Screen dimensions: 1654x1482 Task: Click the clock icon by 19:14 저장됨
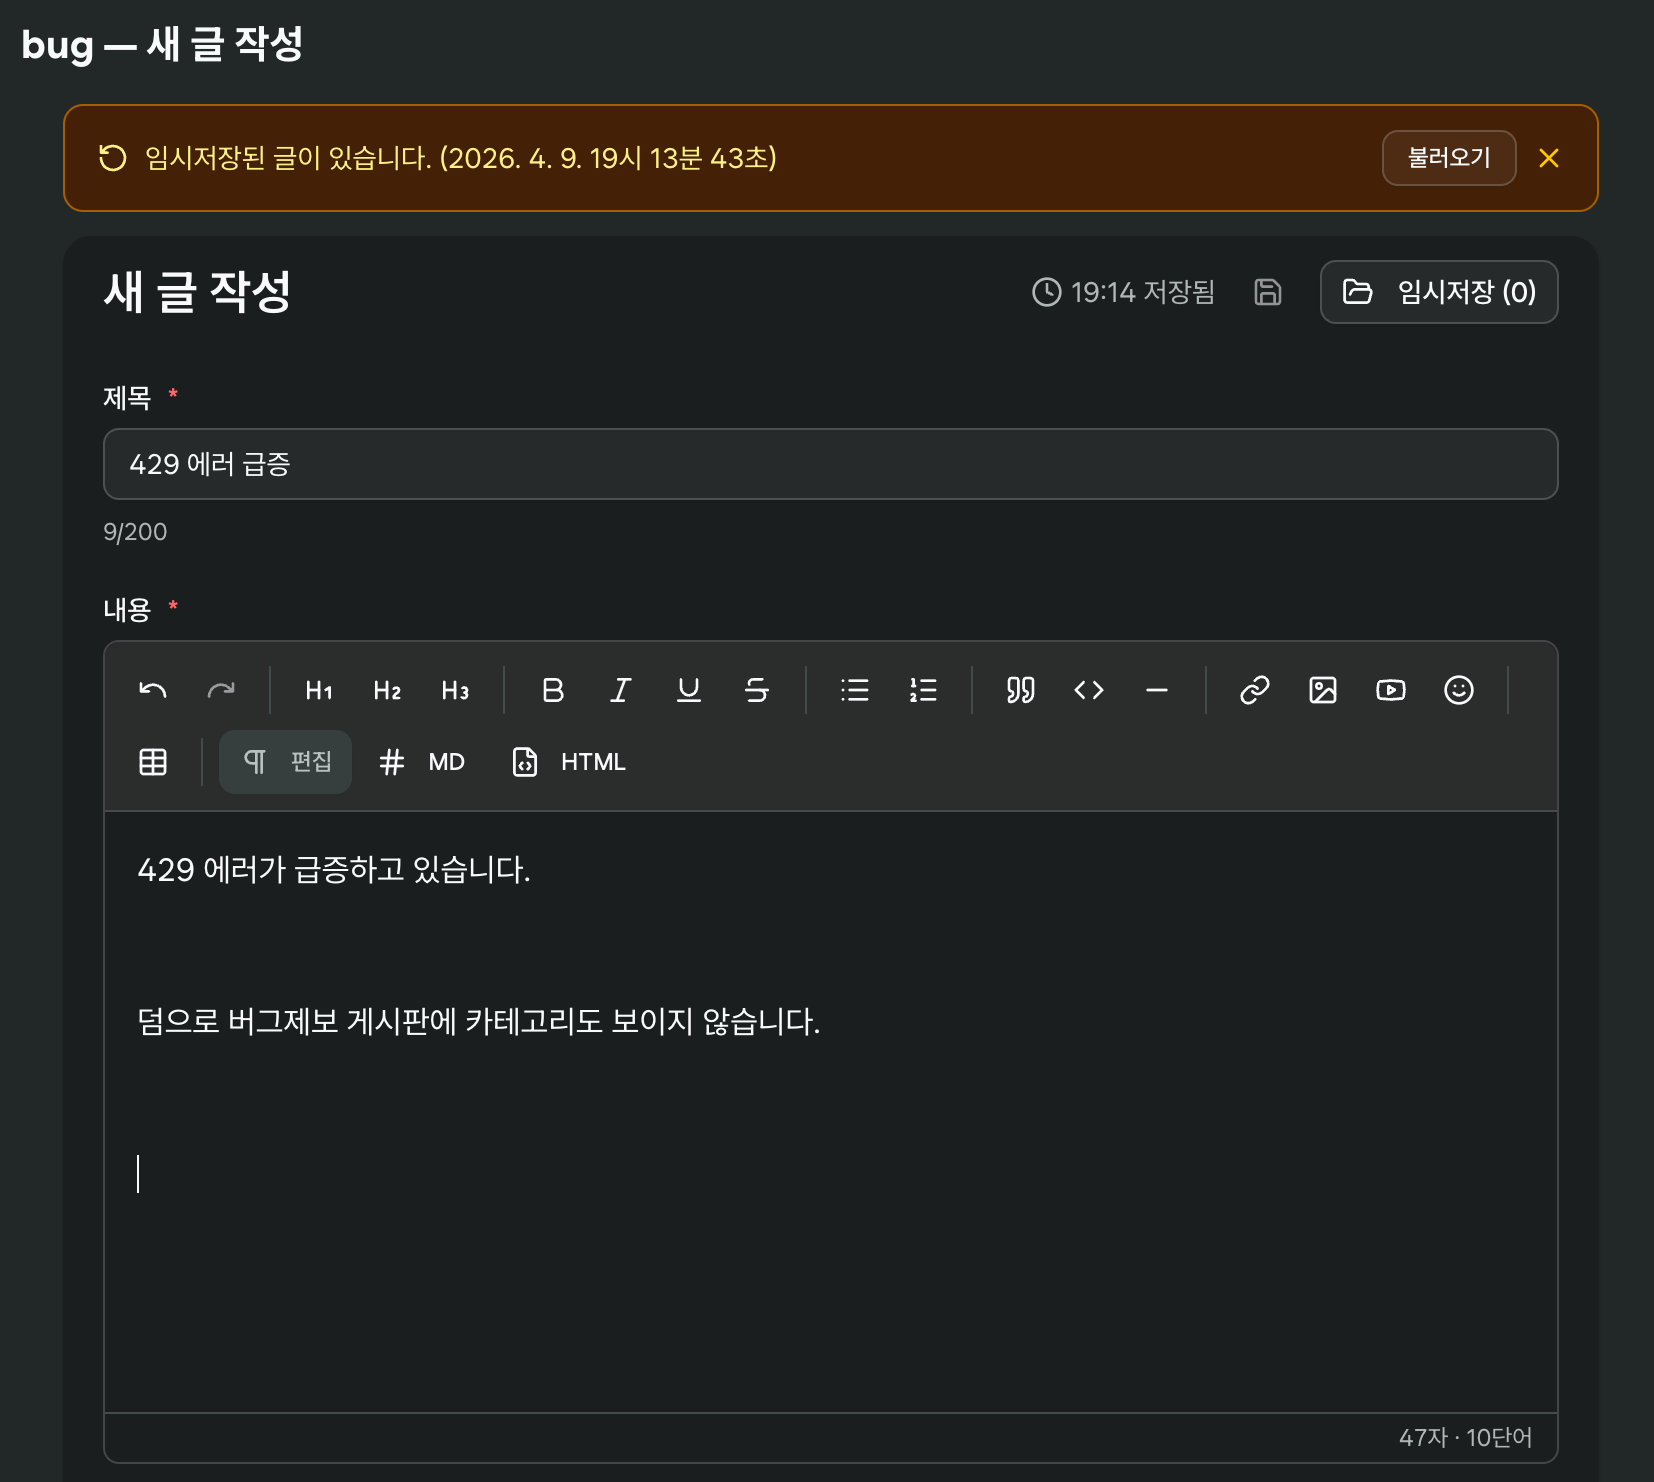coord(1047,292)
